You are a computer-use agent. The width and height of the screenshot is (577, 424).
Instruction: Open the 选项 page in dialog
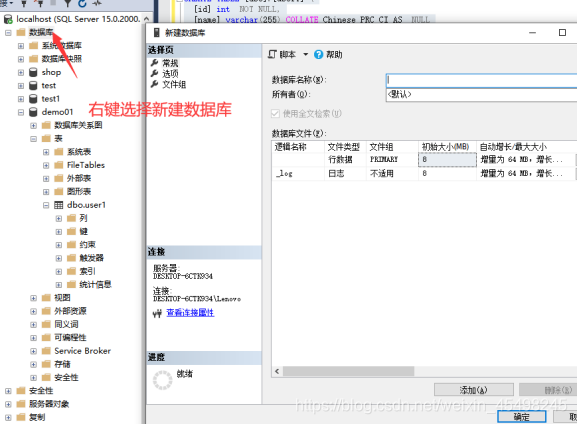coord(170,74)
